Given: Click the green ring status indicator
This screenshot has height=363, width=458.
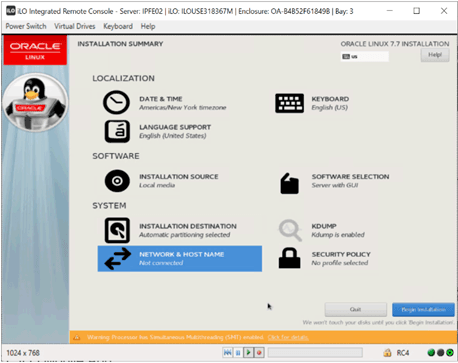Looking at the screenshot, I should coord(450,352).
